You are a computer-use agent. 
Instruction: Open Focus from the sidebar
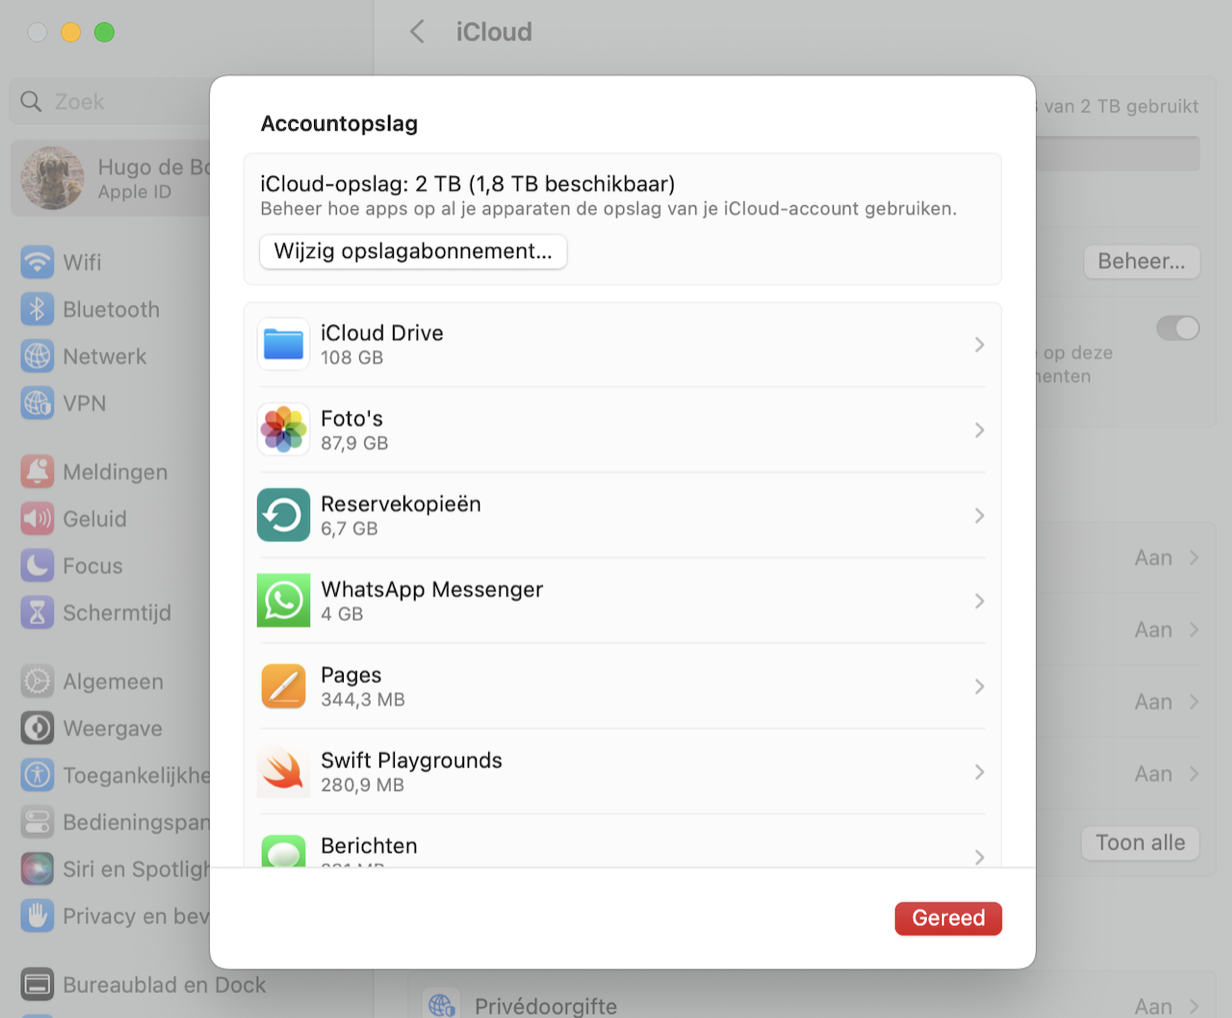(37, 566)
